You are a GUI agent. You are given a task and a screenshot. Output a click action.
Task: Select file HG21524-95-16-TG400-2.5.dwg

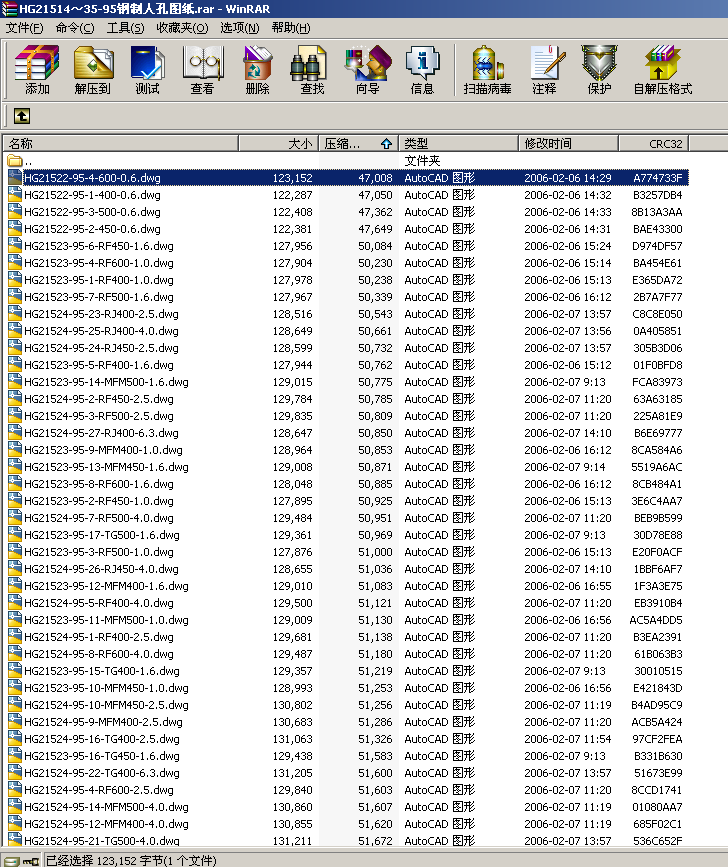101,739
